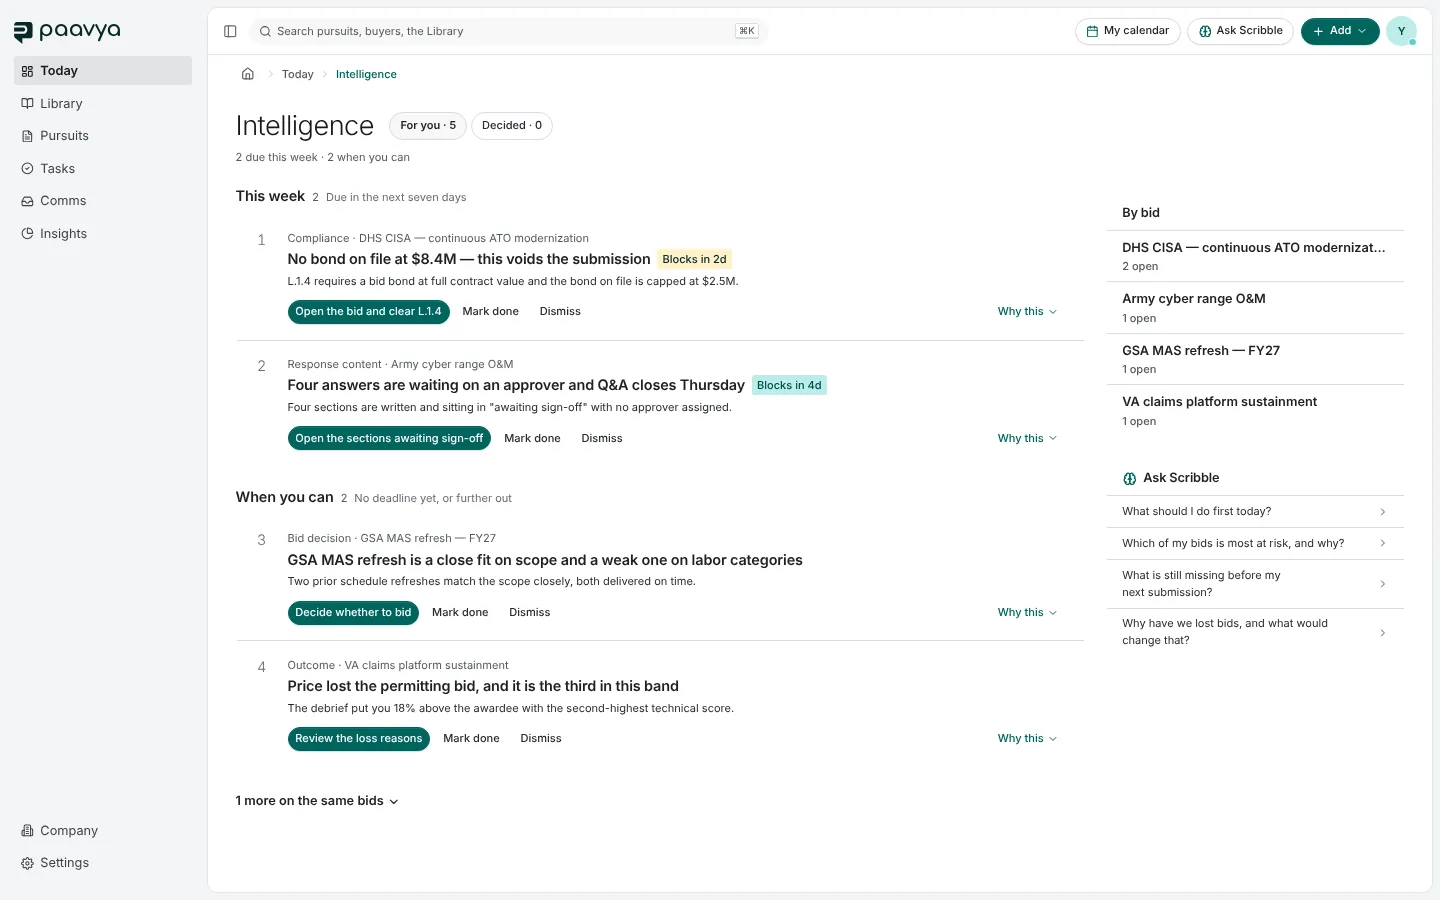This screenshot has height=900, width=1440.
Task: Filter by DHS CISA bid
Action: coord(1255,256)
